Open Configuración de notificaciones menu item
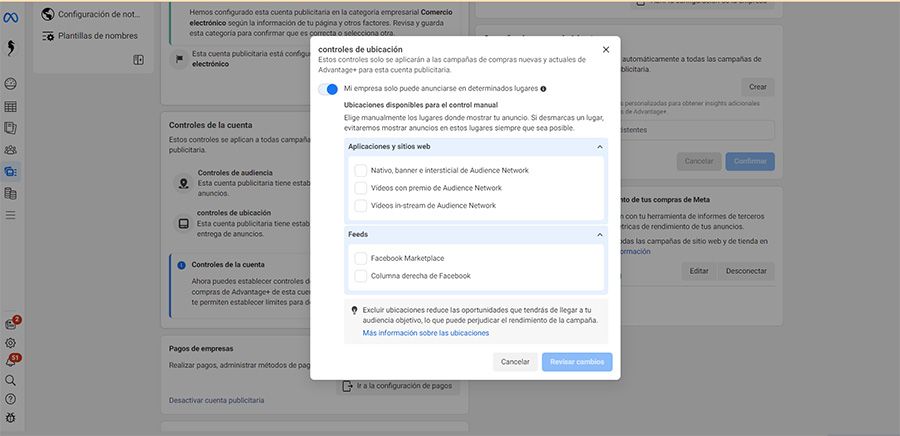 pos(92,14)
